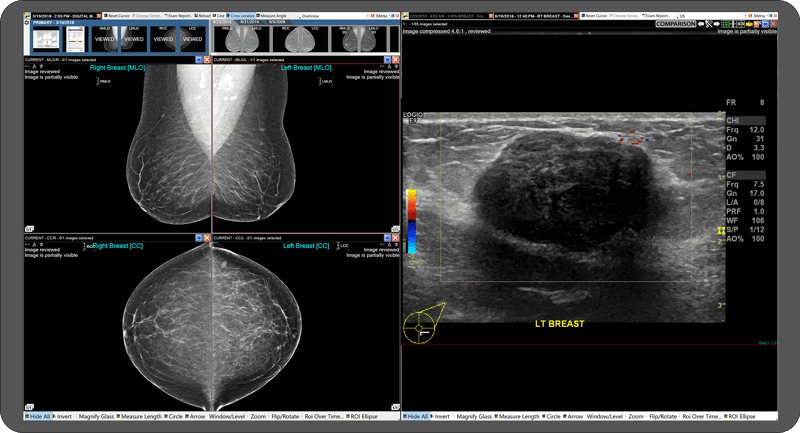Click the ultrasound color flow scale bar
Screen dimensions: 800x433
pos(411,221)
